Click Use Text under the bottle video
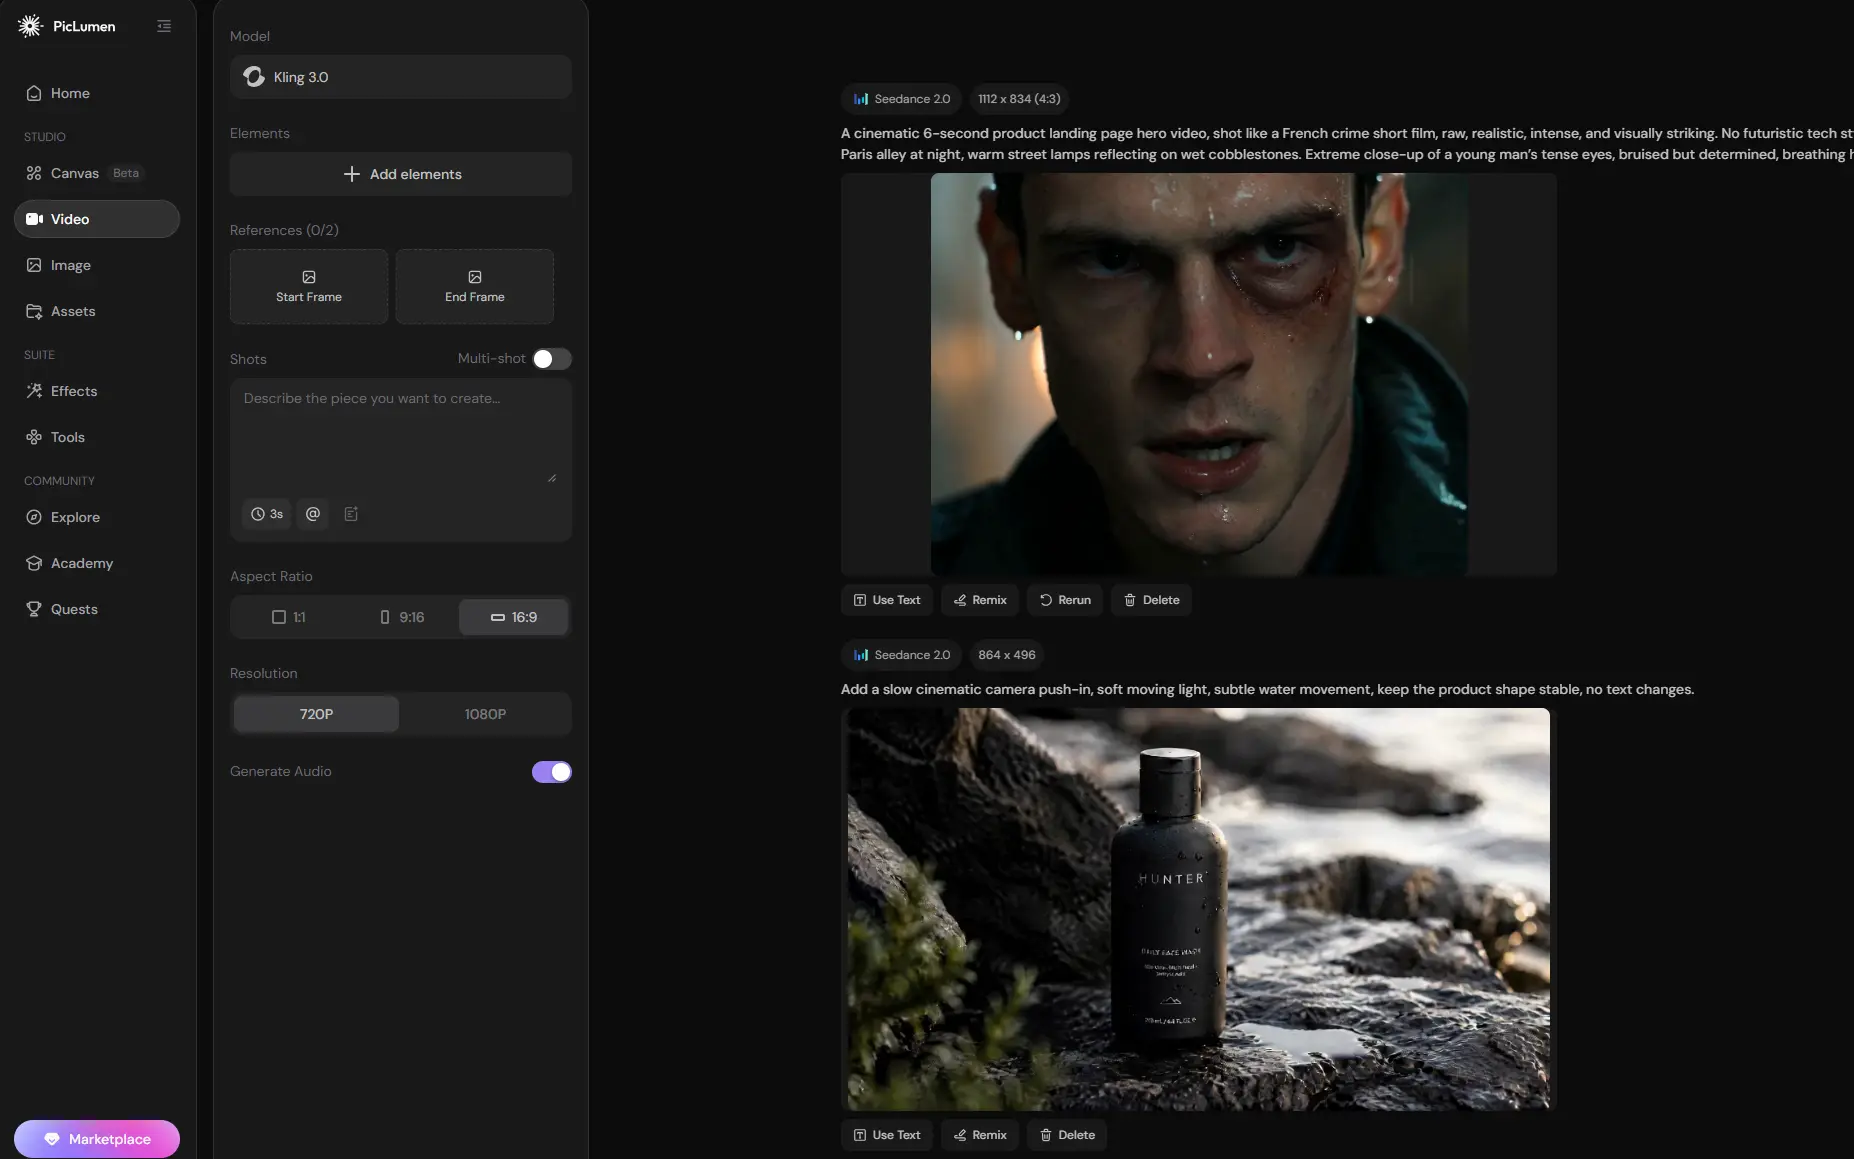 887,1135
